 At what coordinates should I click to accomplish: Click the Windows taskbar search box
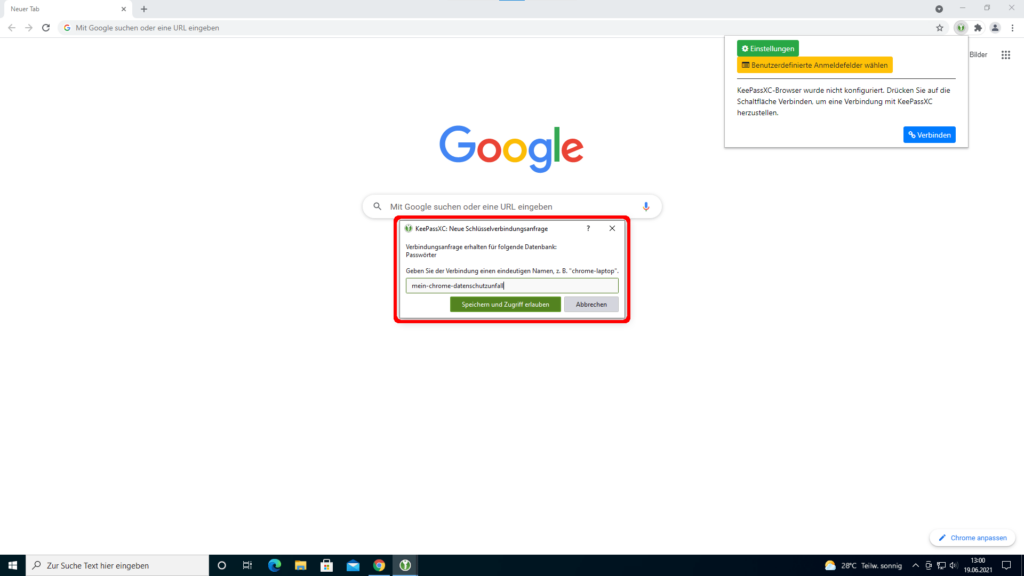click(x=118, y=566)
